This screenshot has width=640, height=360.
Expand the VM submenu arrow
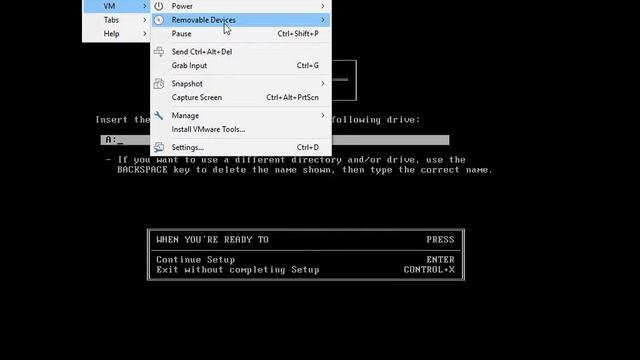(x=144, y=6)
